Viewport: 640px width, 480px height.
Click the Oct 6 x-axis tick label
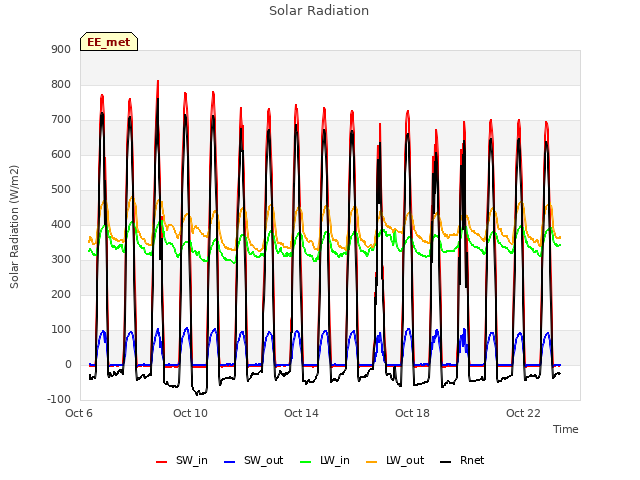tap(79, 413)
